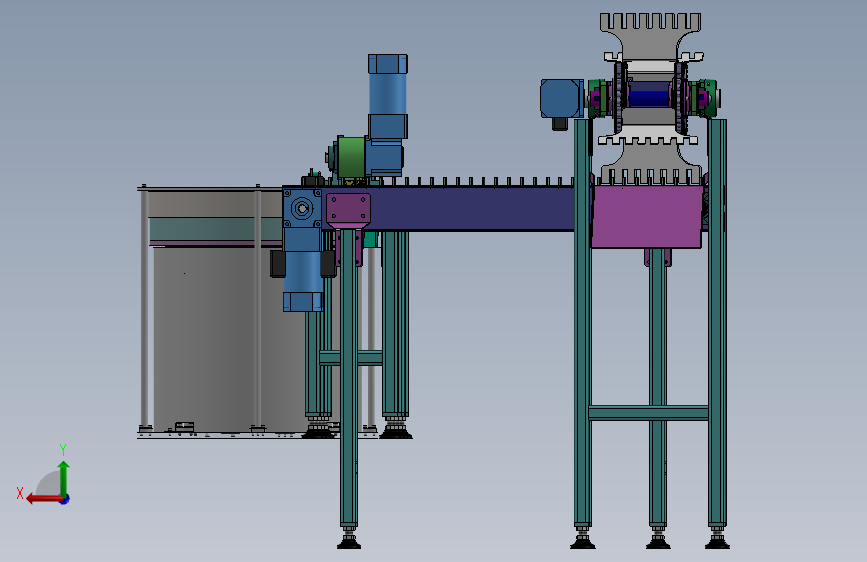Select the large magenta box under reel

647,217
